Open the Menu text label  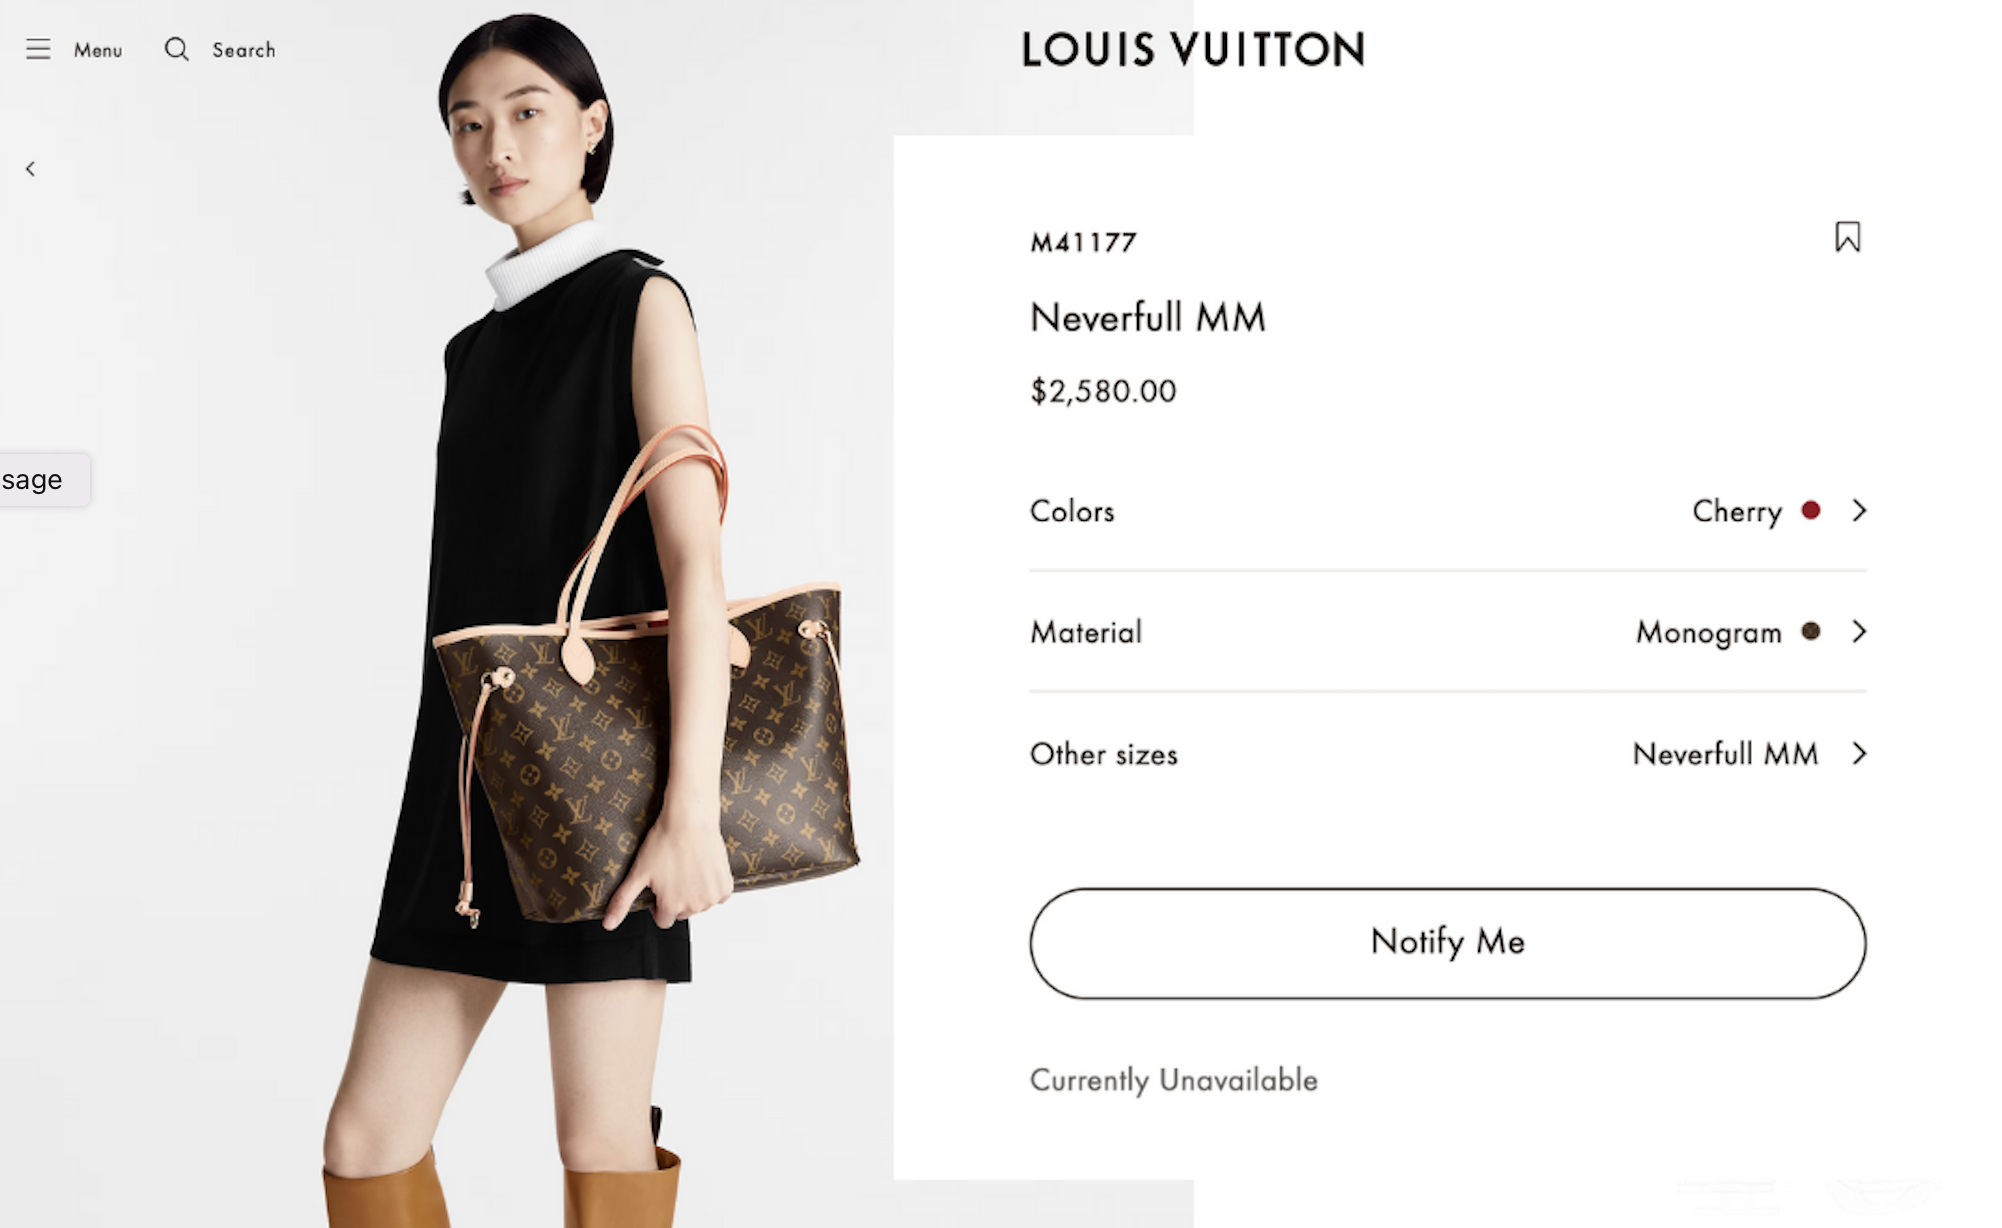(x=98, y=50)
